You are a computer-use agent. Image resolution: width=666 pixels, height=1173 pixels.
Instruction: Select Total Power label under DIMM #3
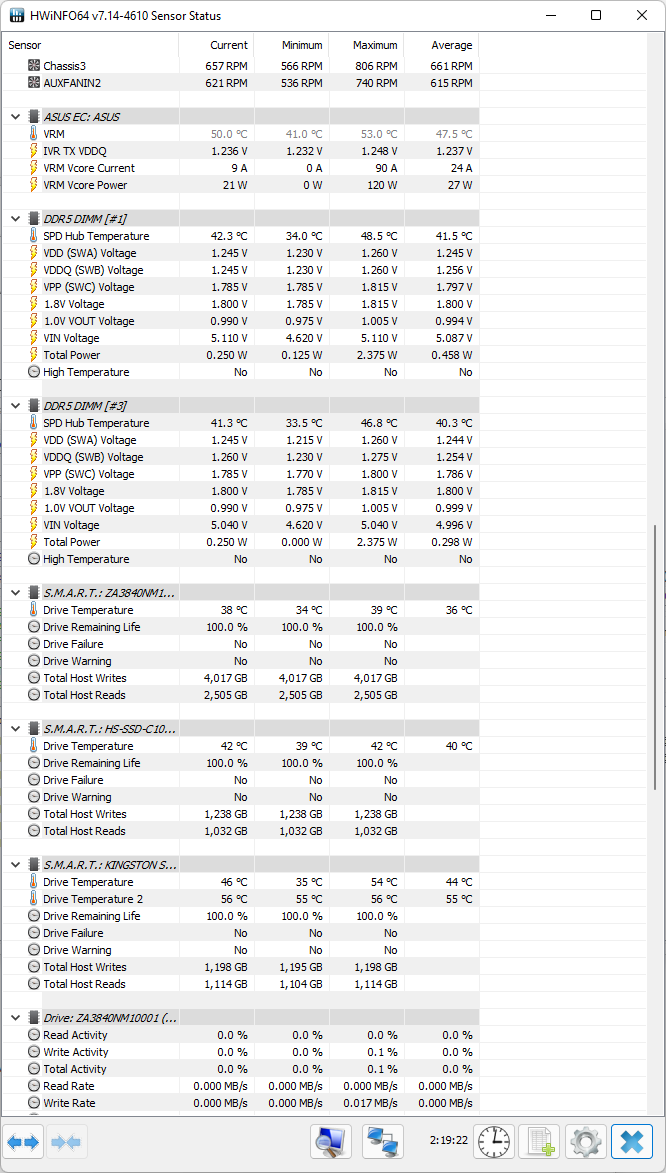[72, 542]
